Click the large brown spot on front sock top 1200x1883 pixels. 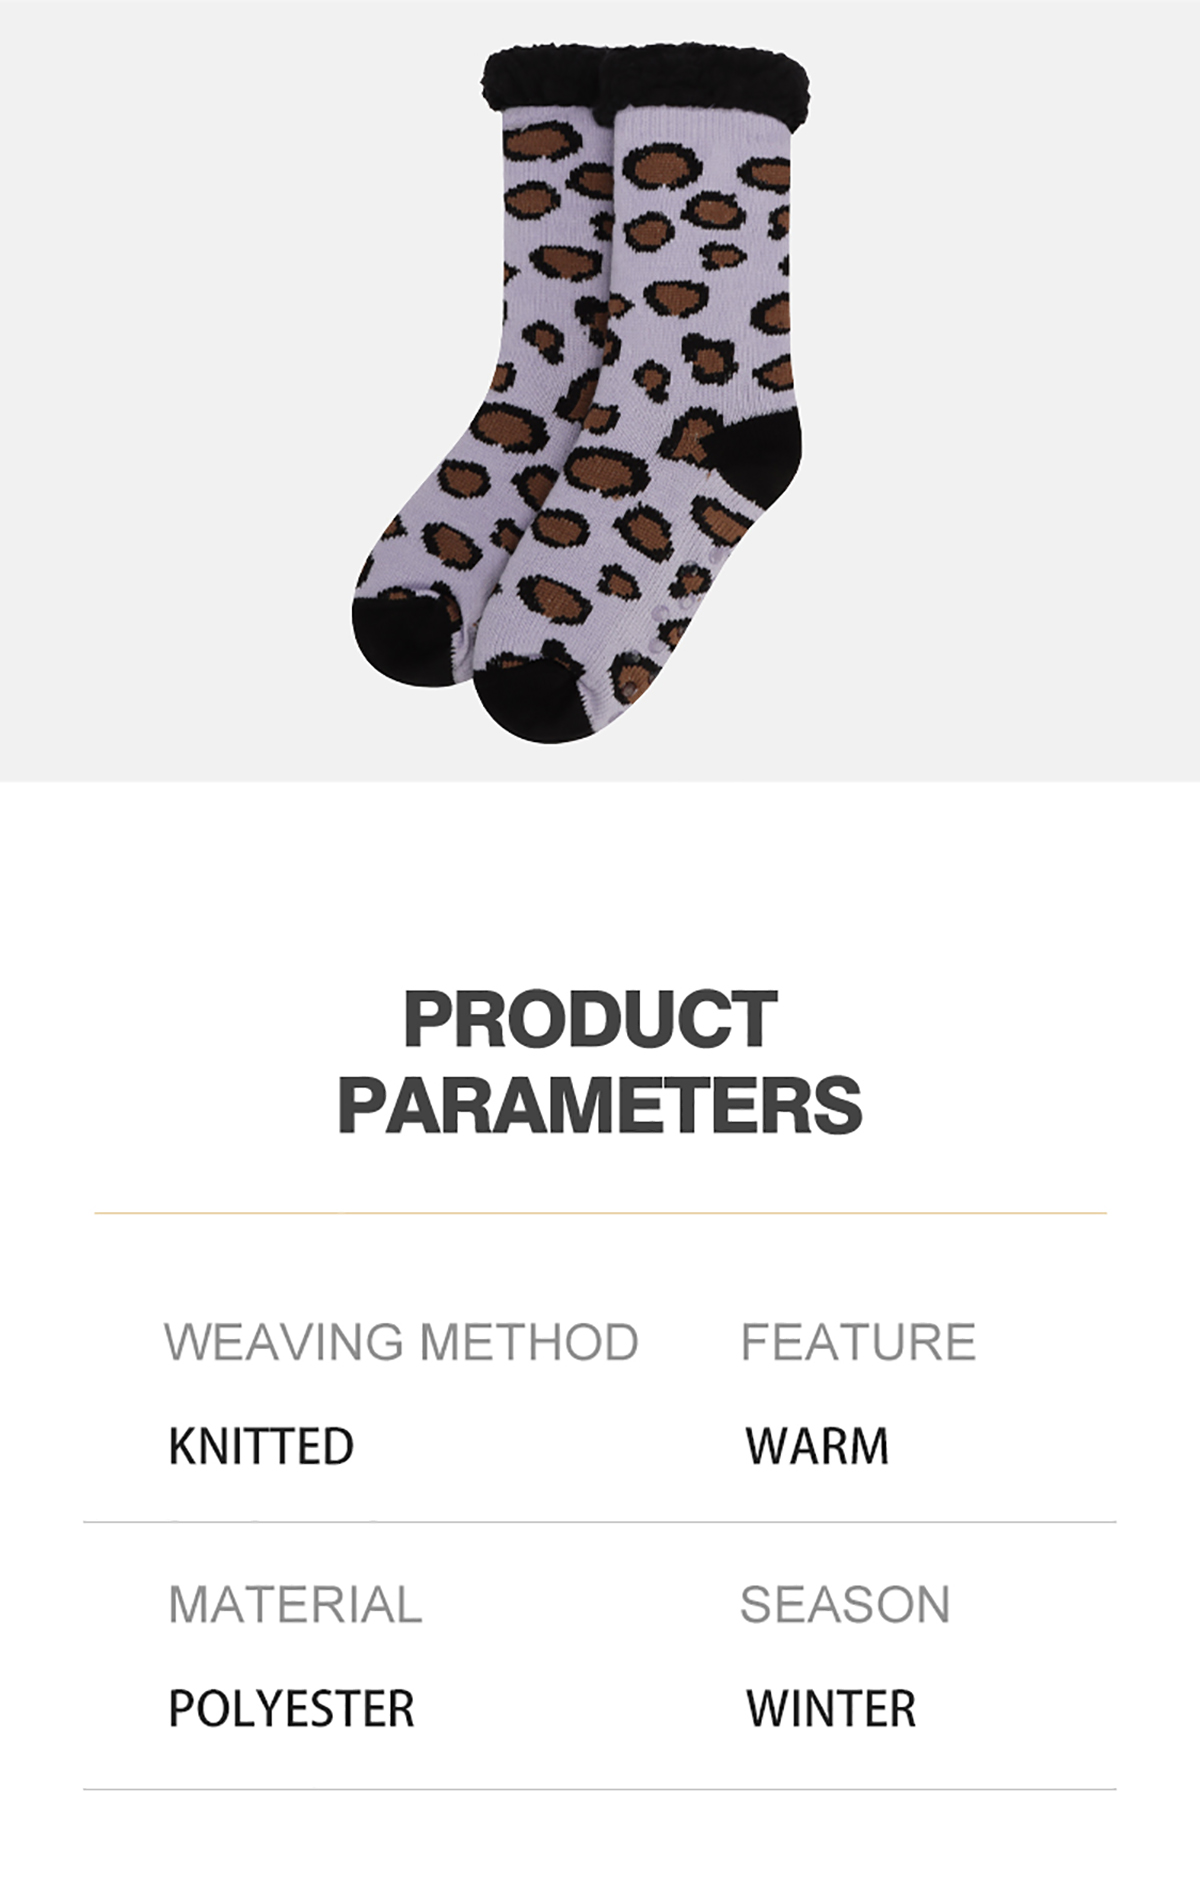(659, 165)
